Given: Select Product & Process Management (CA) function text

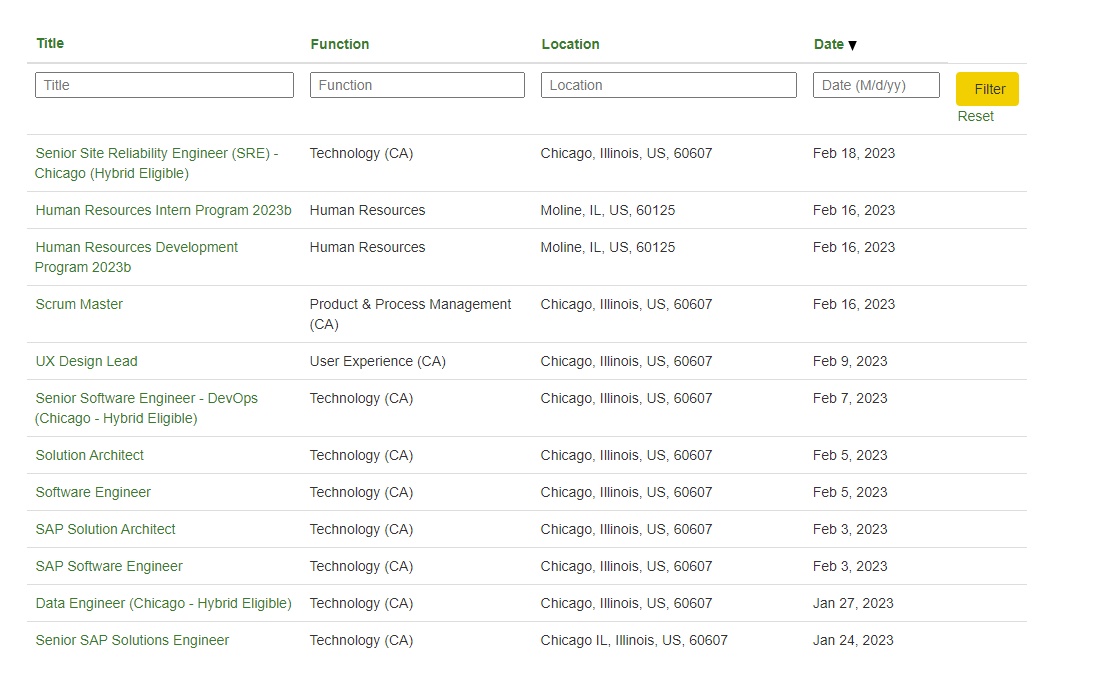Looking at the screenshot, I should click(x=410, y=315).
